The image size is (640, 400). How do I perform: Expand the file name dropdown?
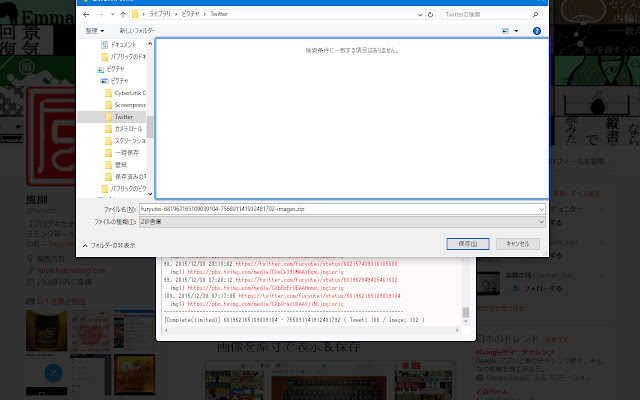(541, 208)
